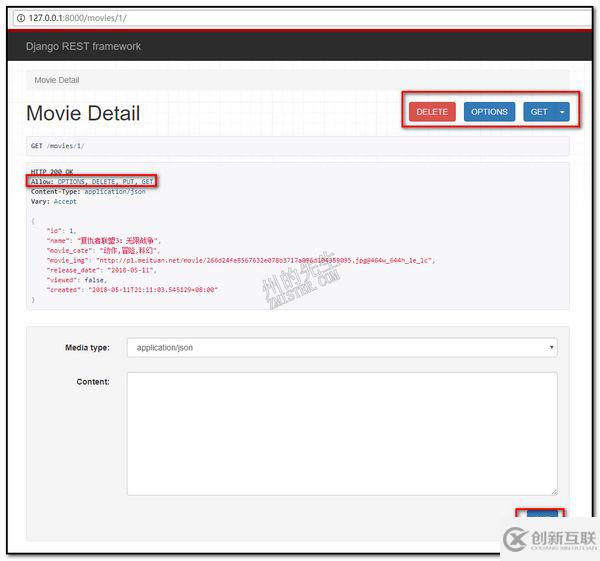The height and width of the screenshot is (561, 600).
Task: Expand the GET format dropdown arrow
Action: pos(562,112)
